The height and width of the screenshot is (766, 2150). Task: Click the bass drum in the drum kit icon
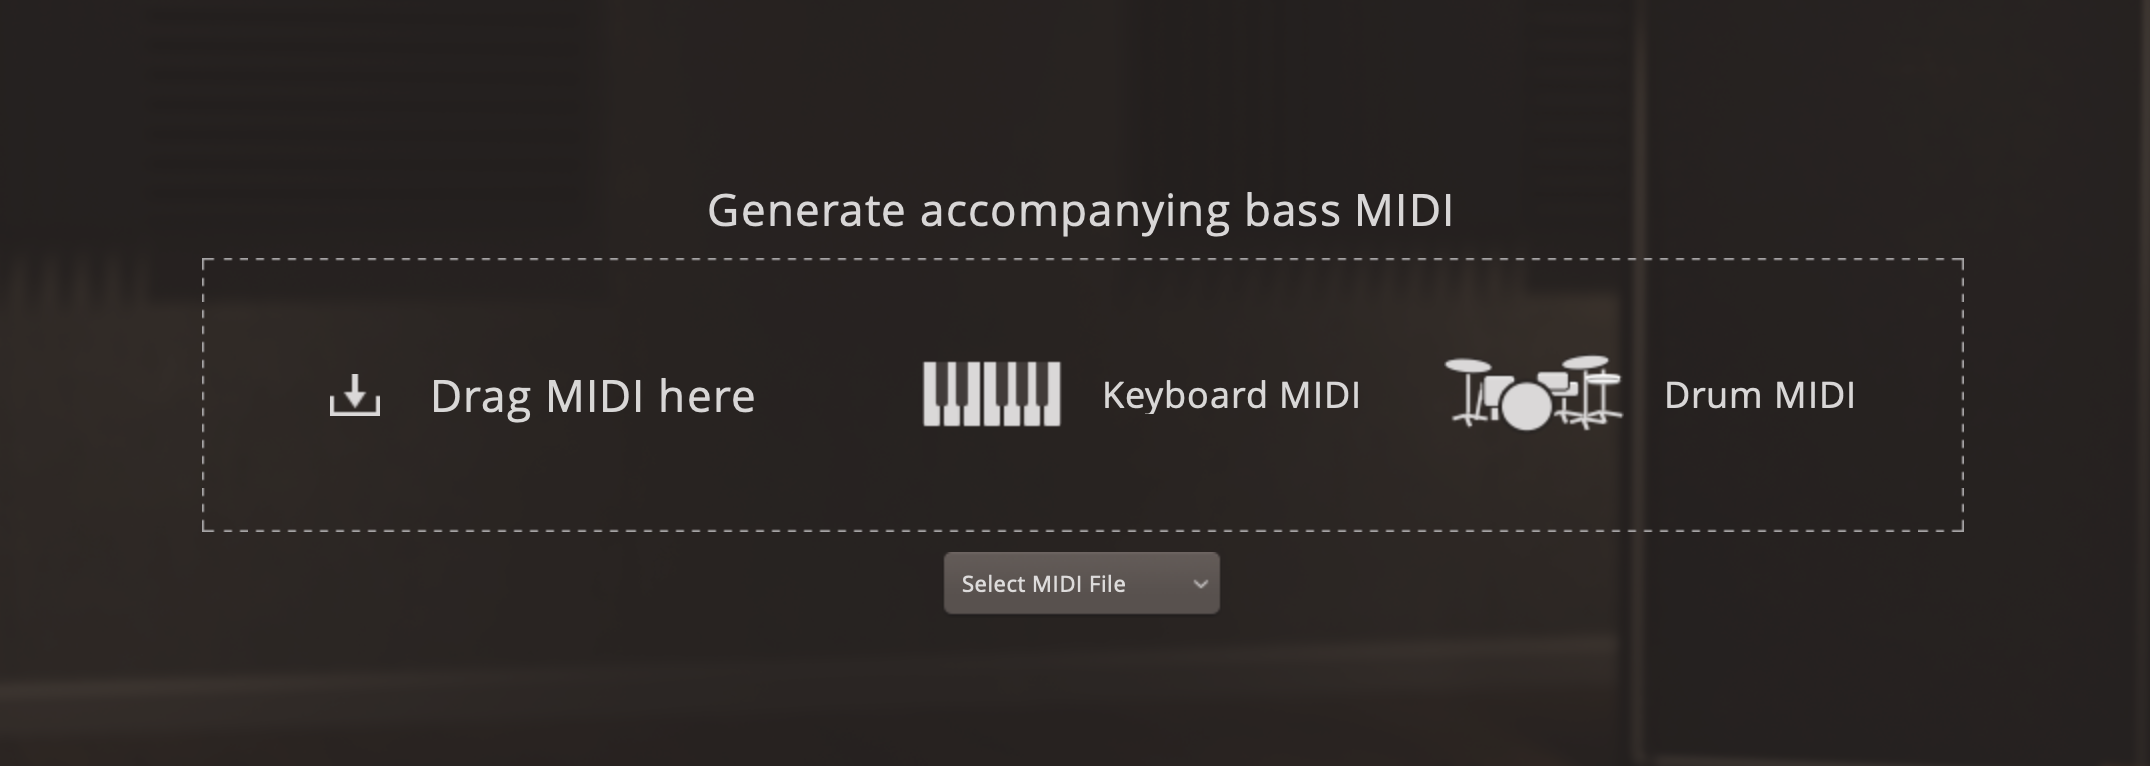click(1527, 406)
